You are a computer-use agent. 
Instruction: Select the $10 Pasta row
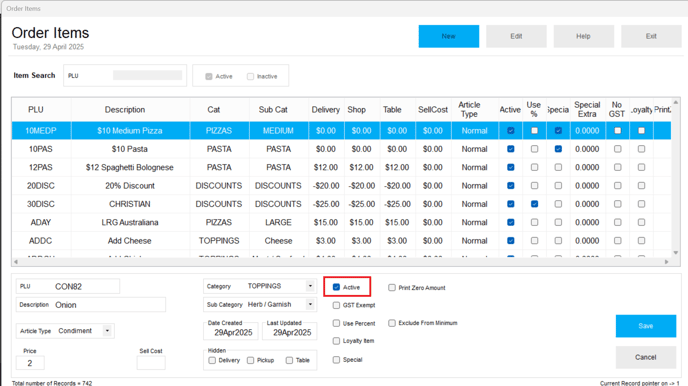[x=341, y=149]
